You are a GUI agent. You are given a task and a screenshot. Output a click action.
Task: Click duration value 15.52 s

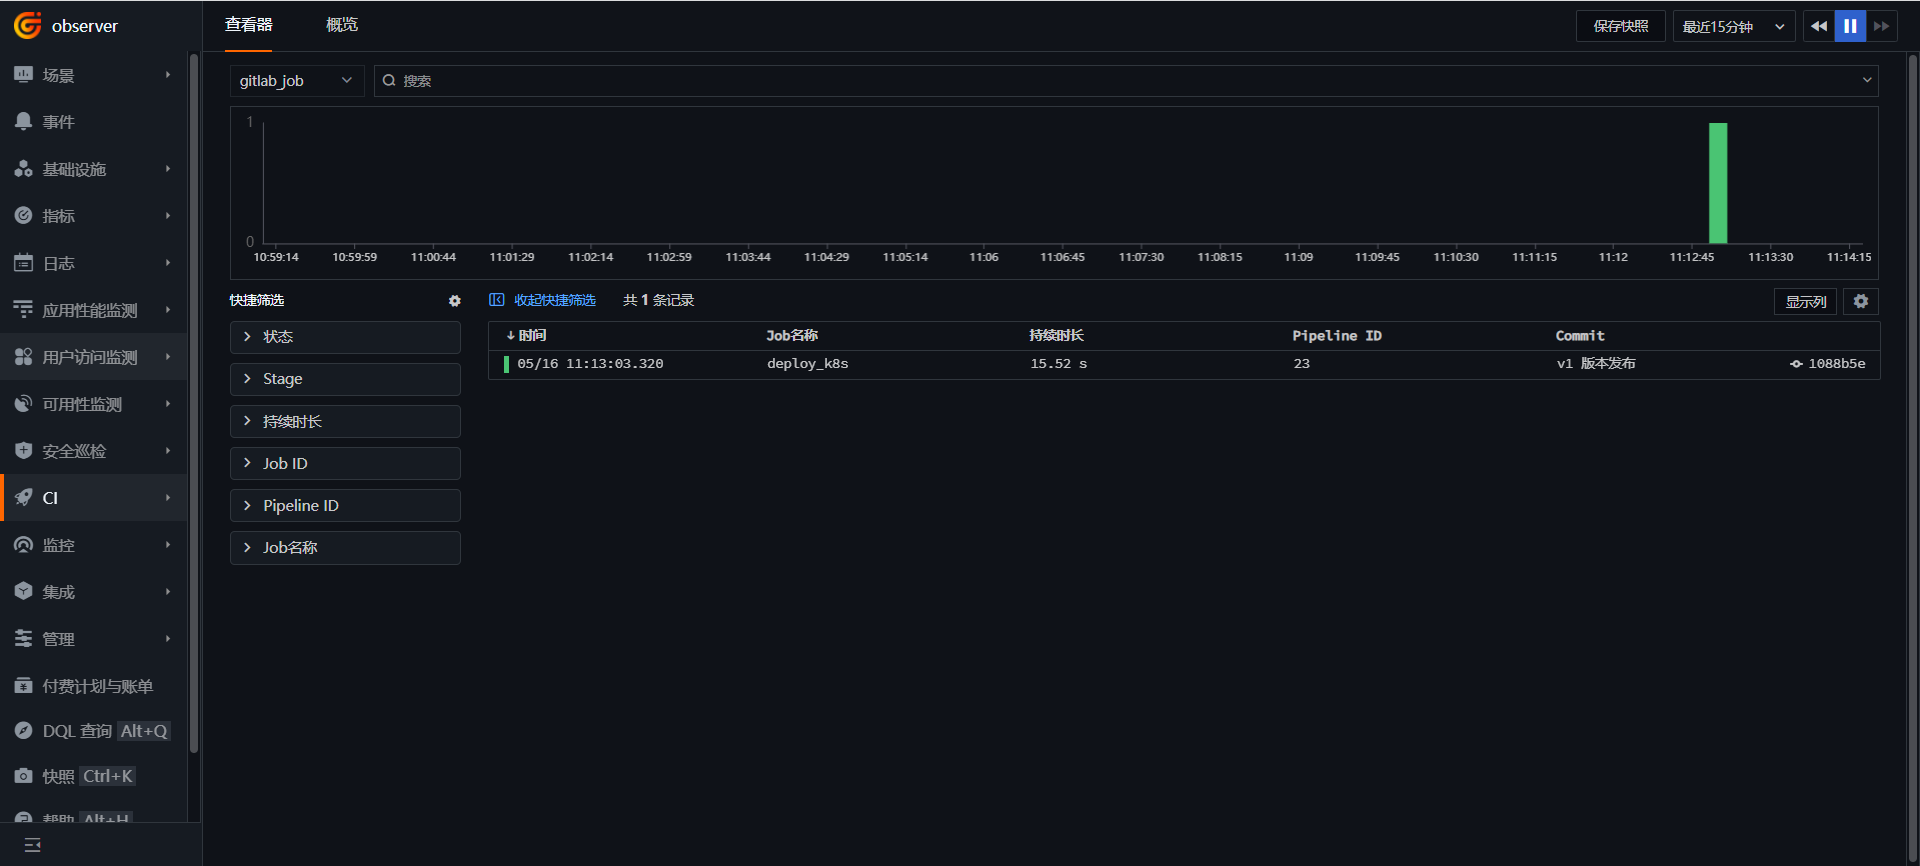1059,364
